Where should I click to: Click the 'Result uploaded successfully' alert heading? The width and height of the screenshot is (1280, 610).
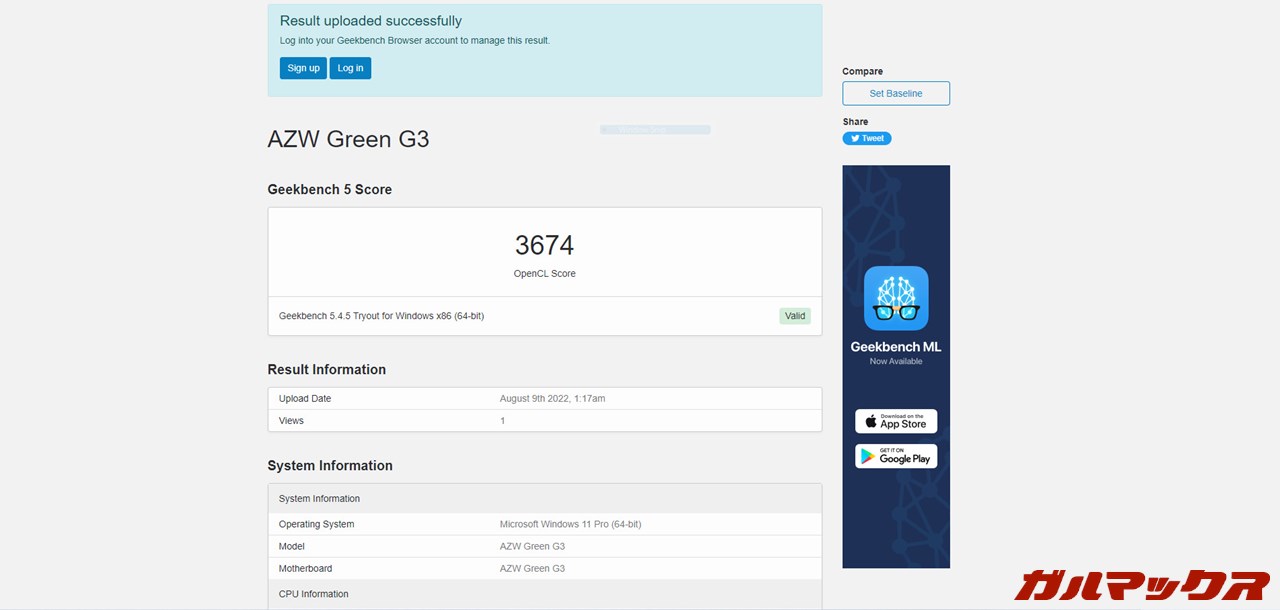click(370, 21)
